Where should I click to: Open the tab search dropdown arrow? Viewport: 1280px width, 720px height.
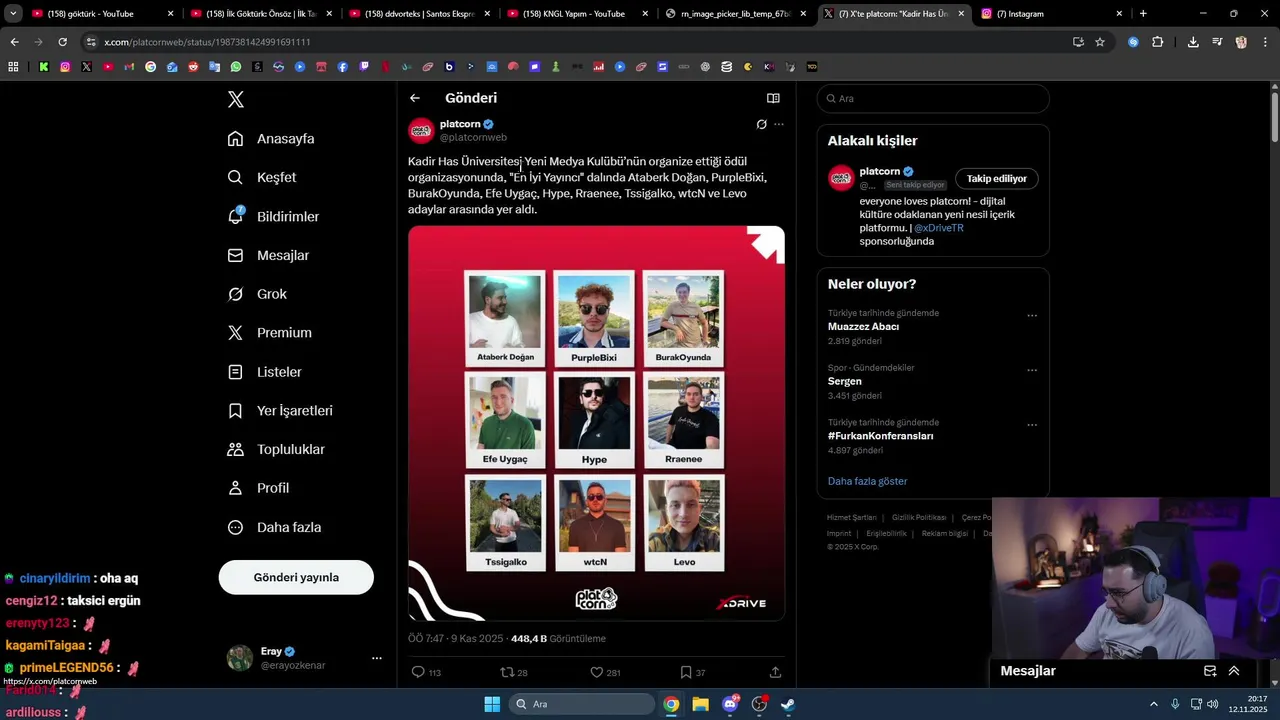13,14
